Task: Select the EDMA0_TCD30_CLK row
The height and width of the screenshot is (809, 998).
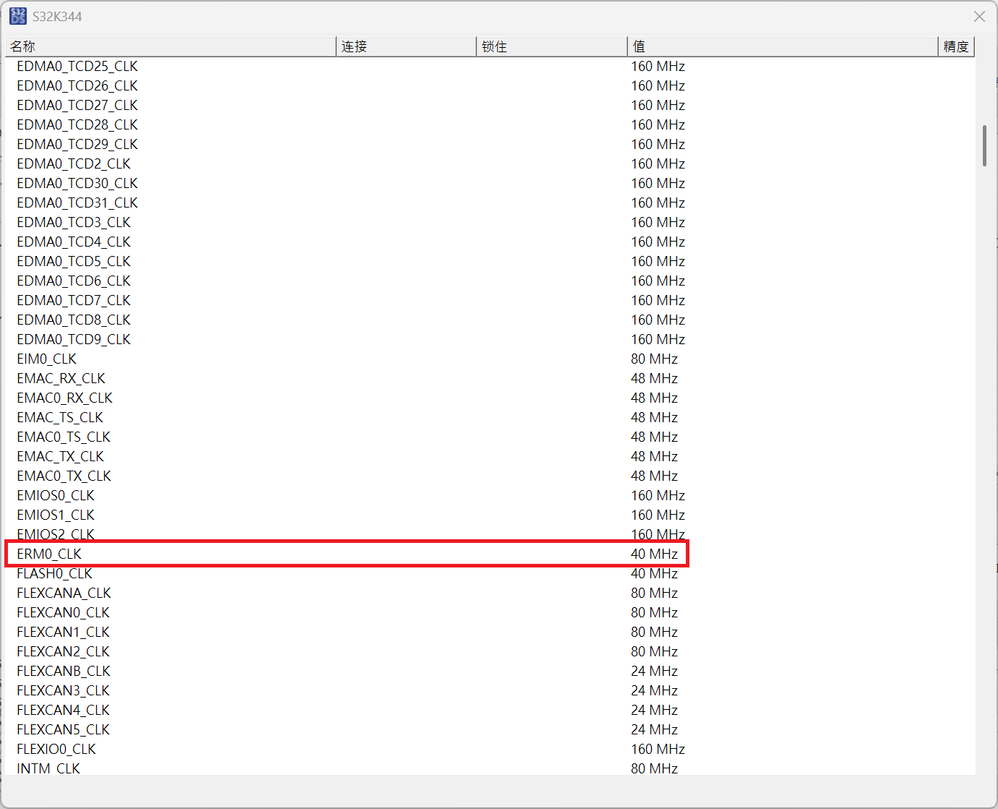Action: point(490,183)
